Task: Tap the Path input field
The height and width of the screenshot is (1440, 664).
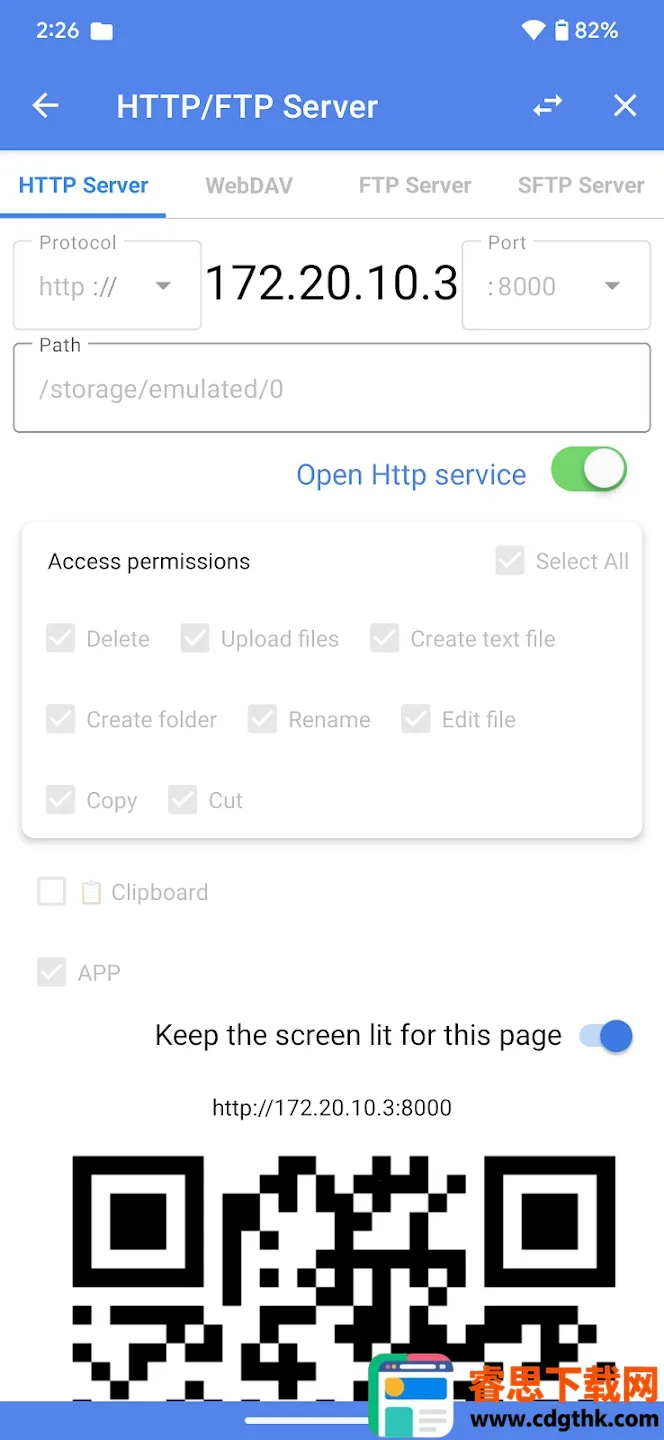Action: click(x=332, y=389)
